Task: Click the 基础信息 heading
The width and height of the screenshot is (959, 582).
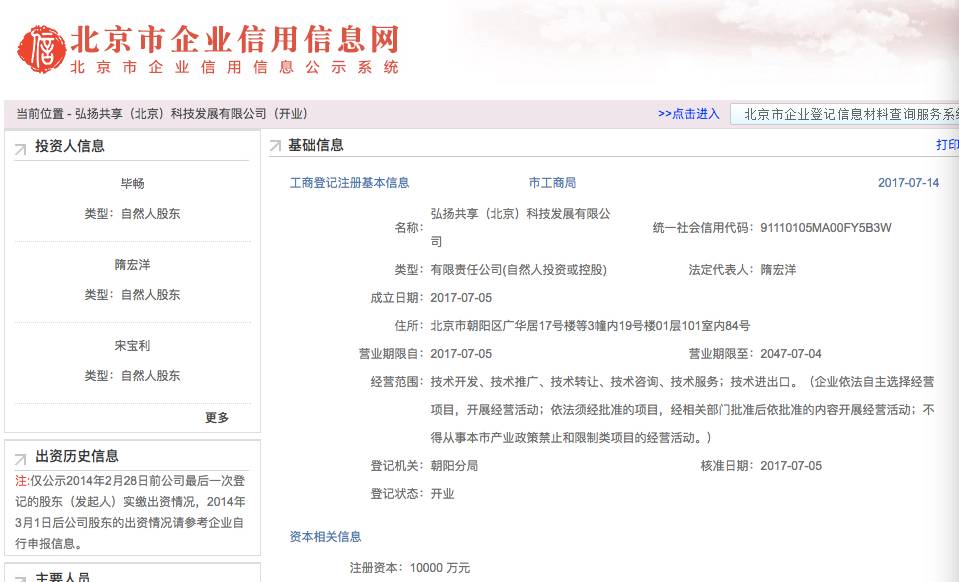Action: click(x=316, y=145)
